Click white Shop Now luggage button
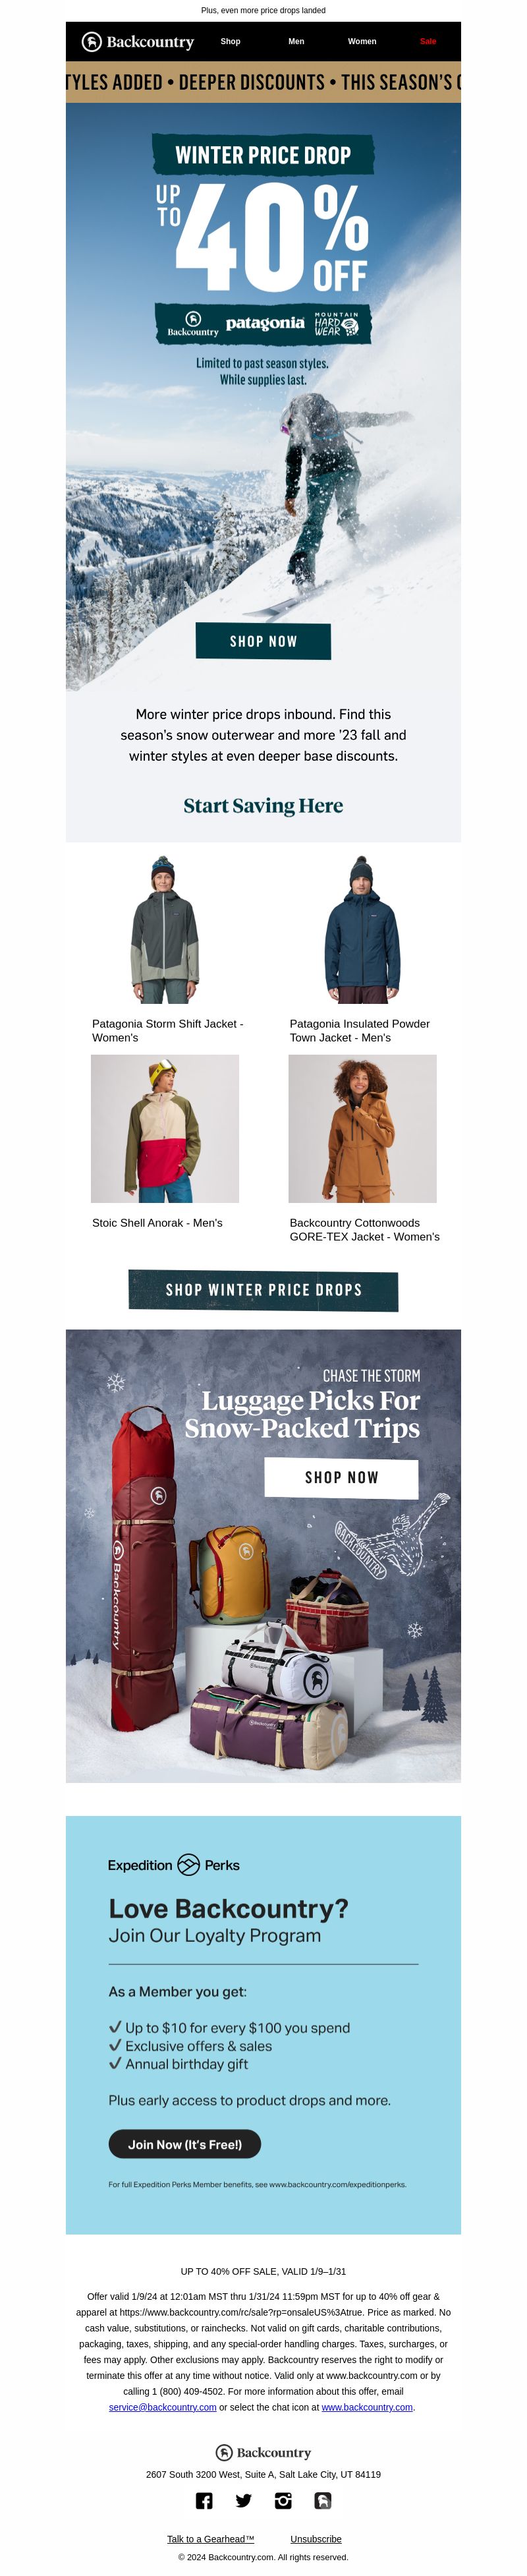 [341, 1477]
